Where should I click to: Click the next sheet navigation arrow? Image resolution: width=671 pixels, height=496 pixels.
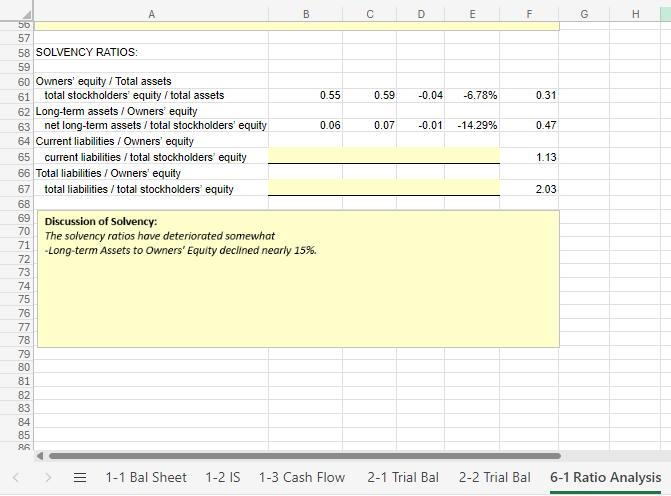48,477
